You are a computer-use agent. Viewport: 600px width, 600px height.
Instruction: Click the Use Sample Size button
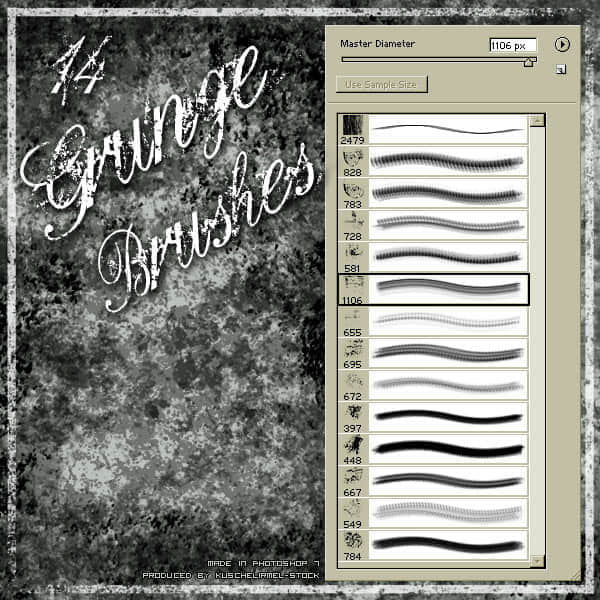pos(381,85)
